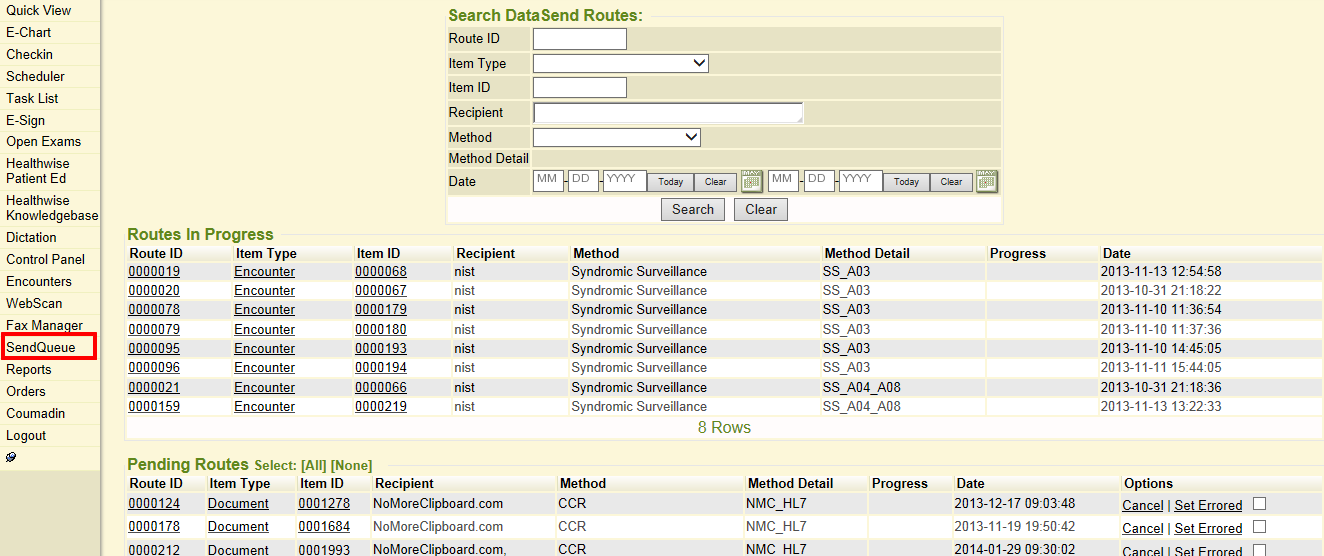1324x556 pixels.
Task: Click Today for the start date
Action: tap(670, 182)
